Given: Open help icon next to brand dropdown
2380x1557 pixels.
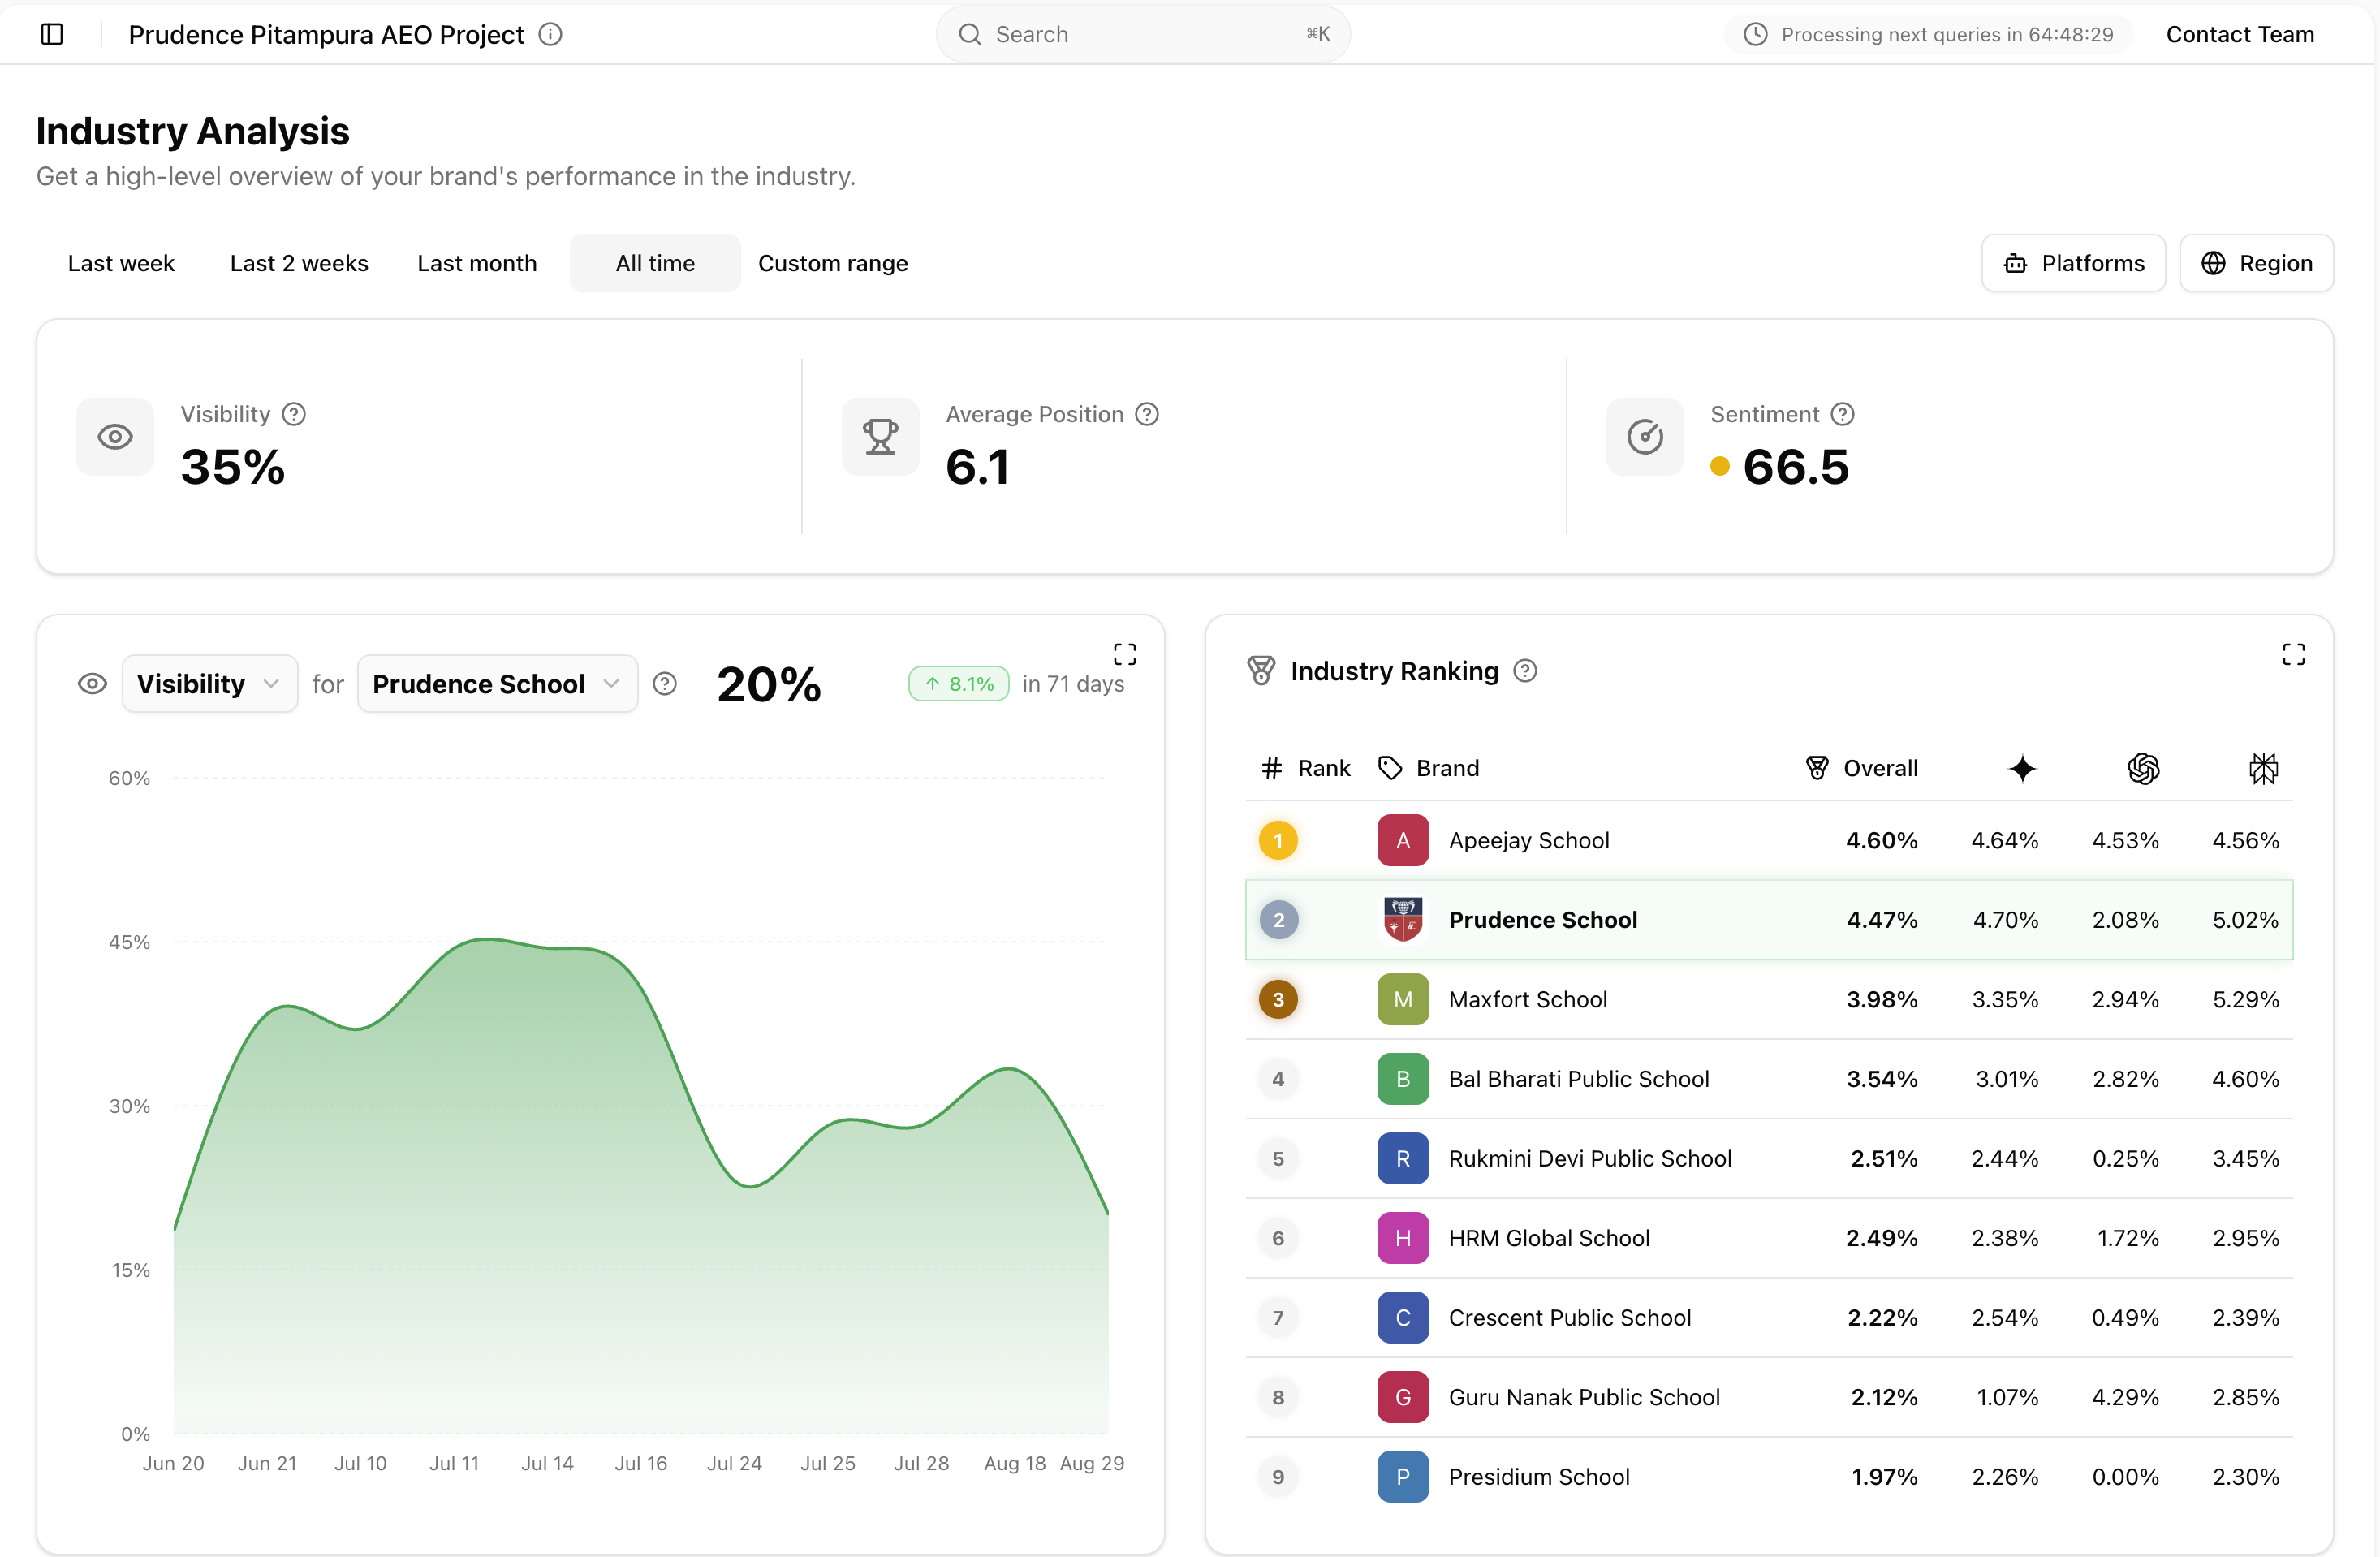Looking at the screenshot, I should point(665,684).
